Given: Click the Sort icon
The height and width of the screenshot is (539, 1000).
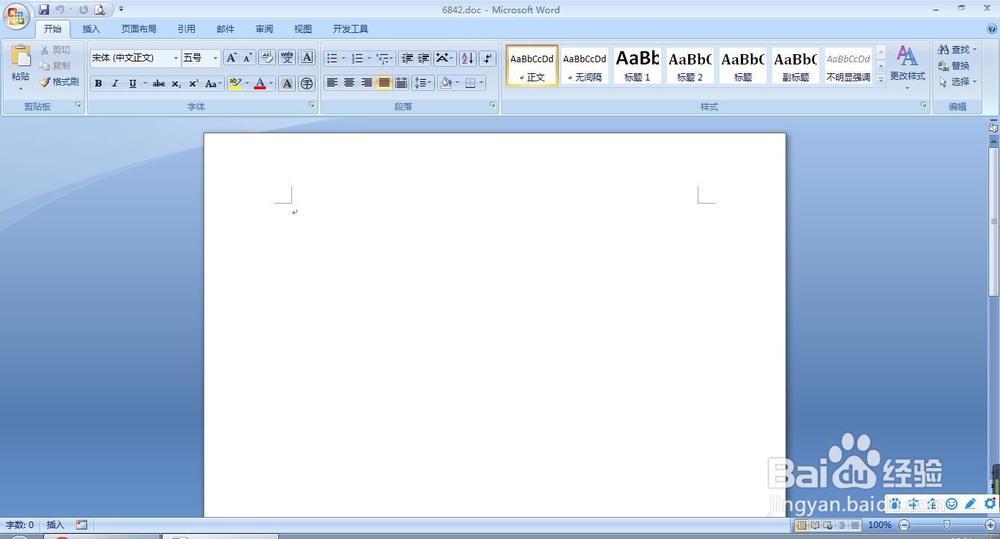Looking at the screenshot, I should pos(467,58).
